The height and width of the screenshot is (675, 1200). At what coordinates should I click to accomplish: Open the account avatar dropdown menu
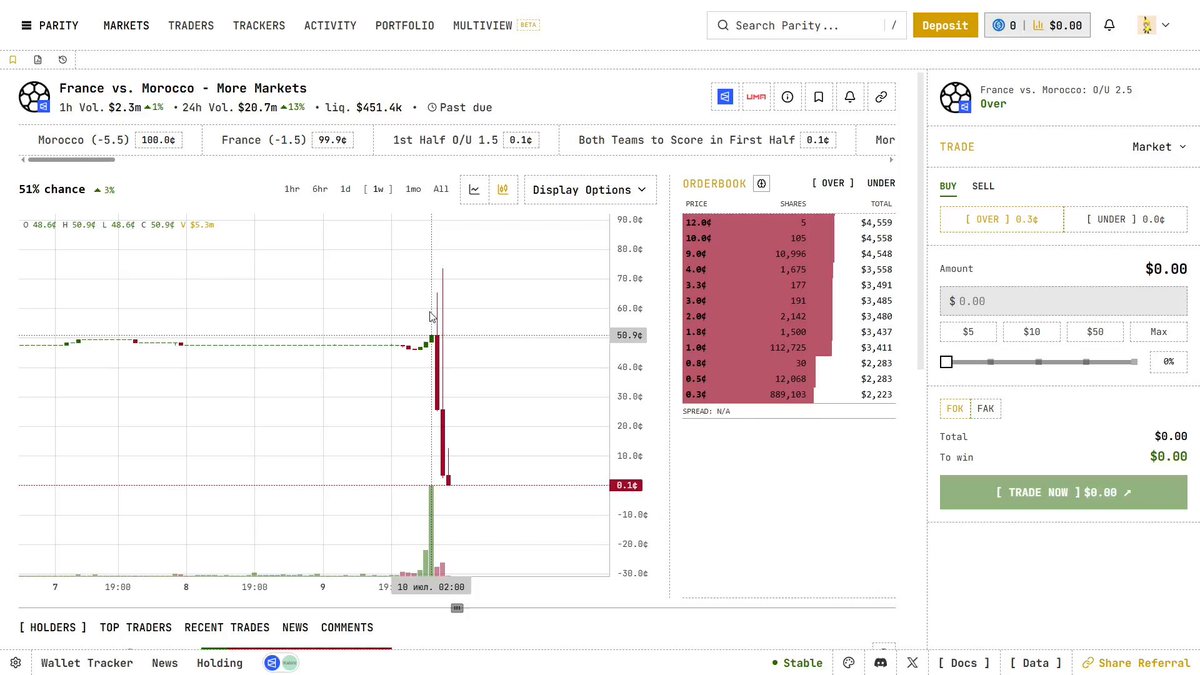[x=1153, y=25]
